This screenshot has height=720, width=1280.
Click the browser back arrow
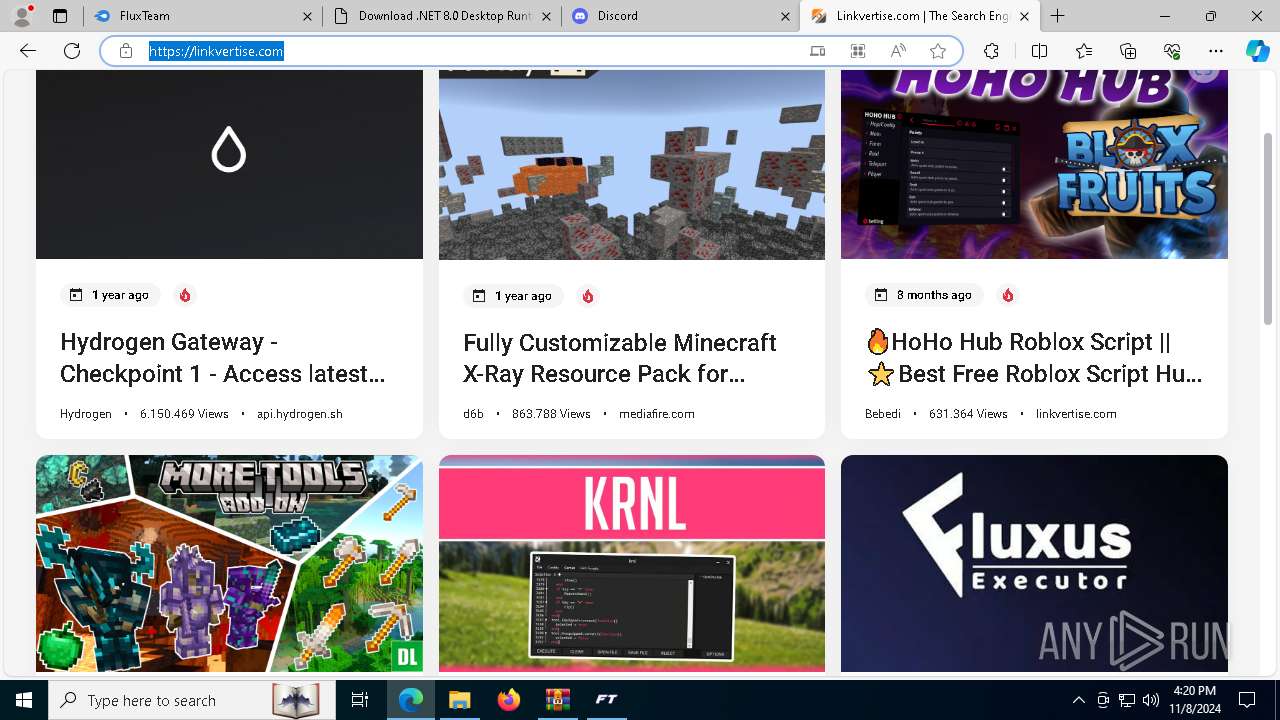tap(28, 51)
